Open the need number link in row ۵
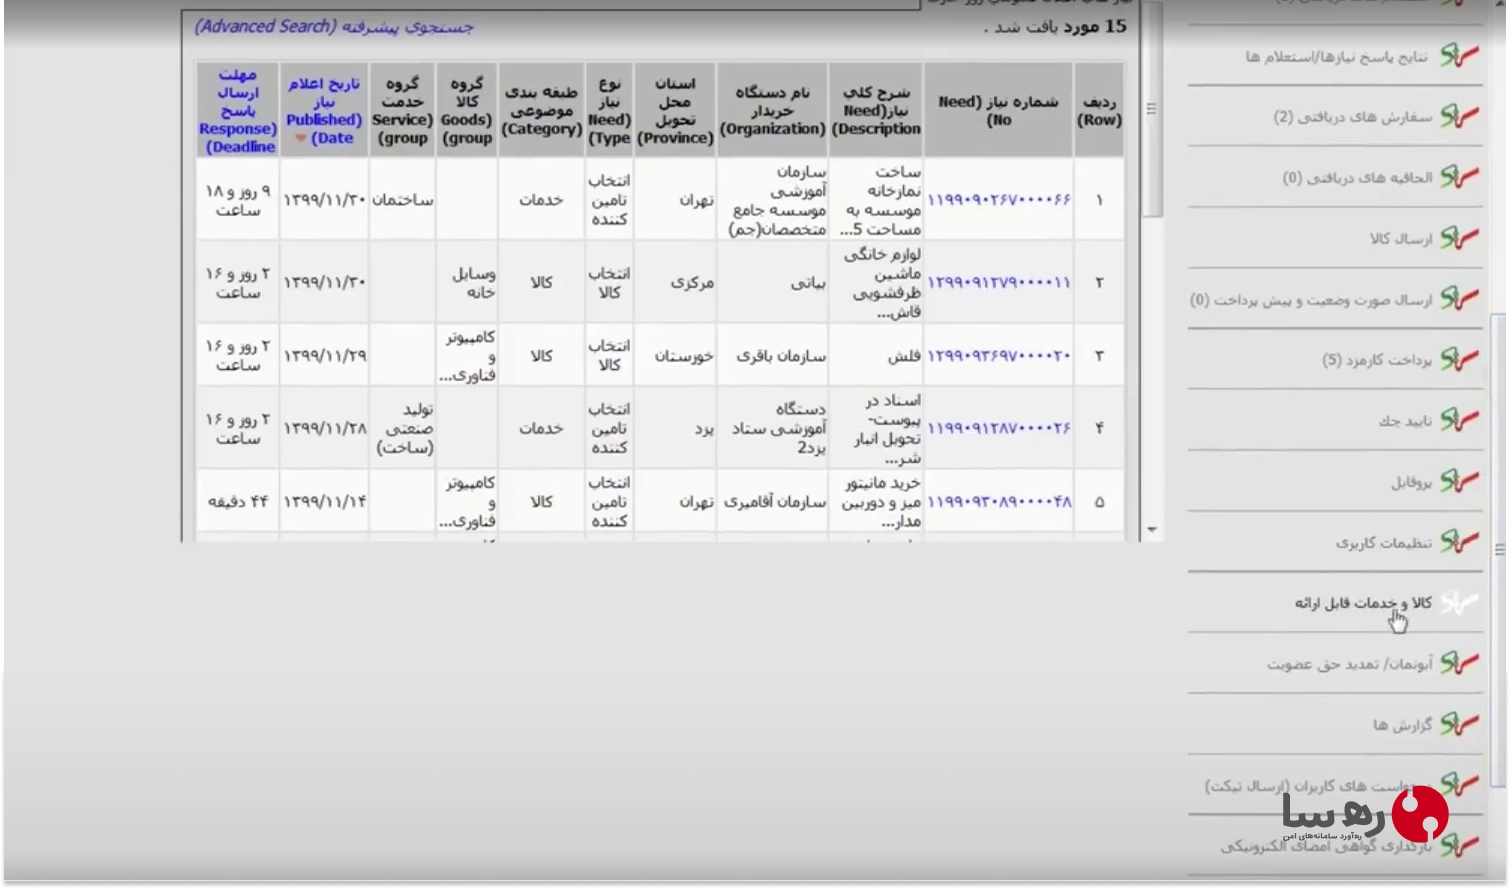 click(999, 502)
